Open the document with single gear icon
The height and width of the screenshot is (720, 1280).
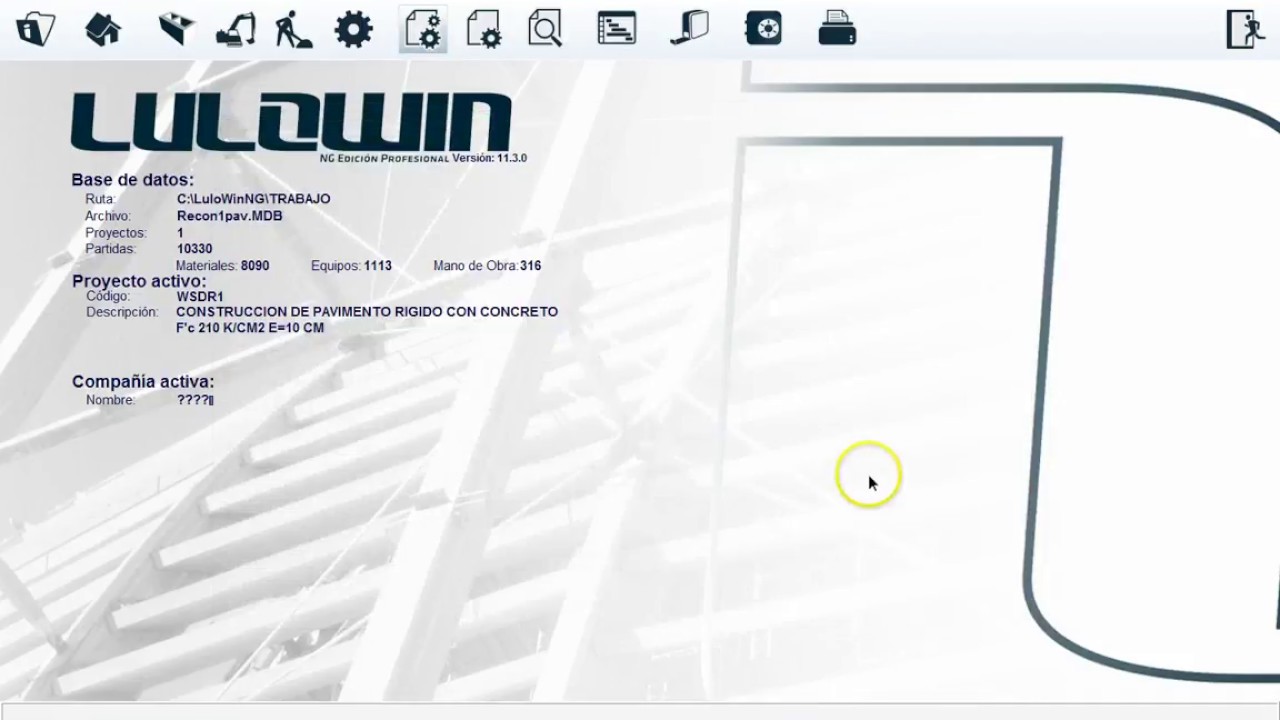click(484, 30)
